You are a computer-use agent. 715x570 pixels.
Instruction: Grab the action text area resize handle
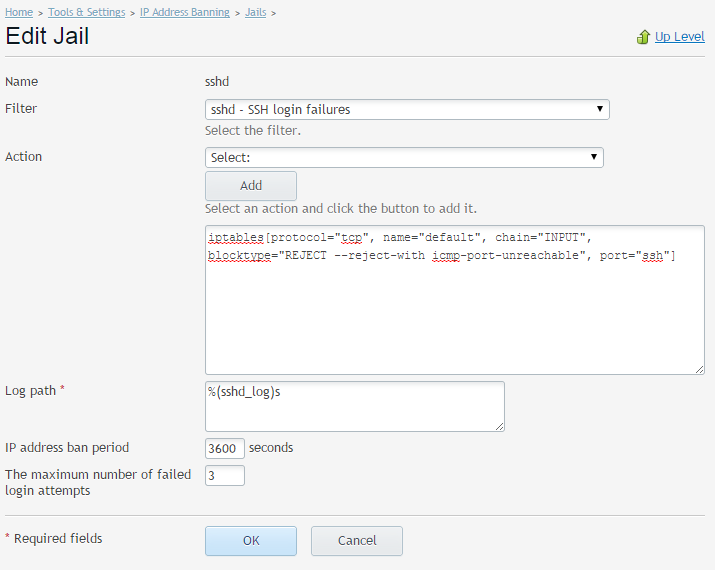[699, 369]
